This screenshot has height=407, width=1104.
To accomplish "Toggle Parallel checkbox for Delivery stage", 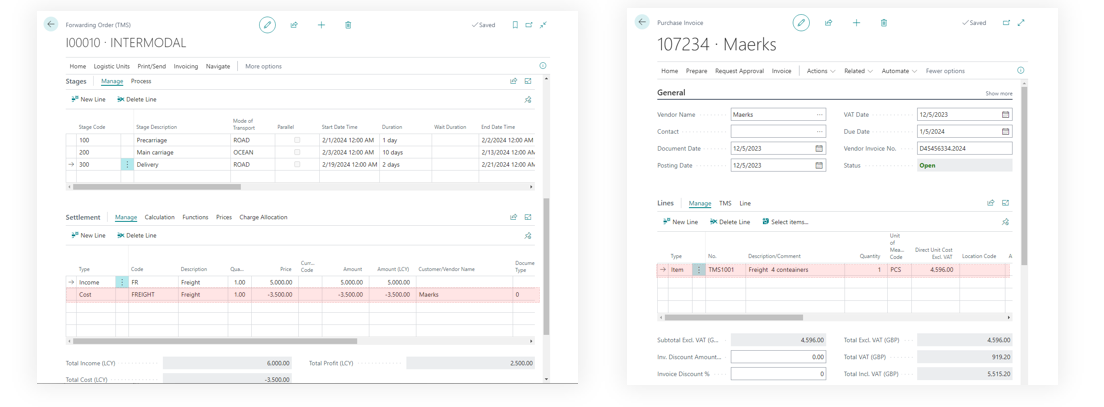I will point(297,164).
